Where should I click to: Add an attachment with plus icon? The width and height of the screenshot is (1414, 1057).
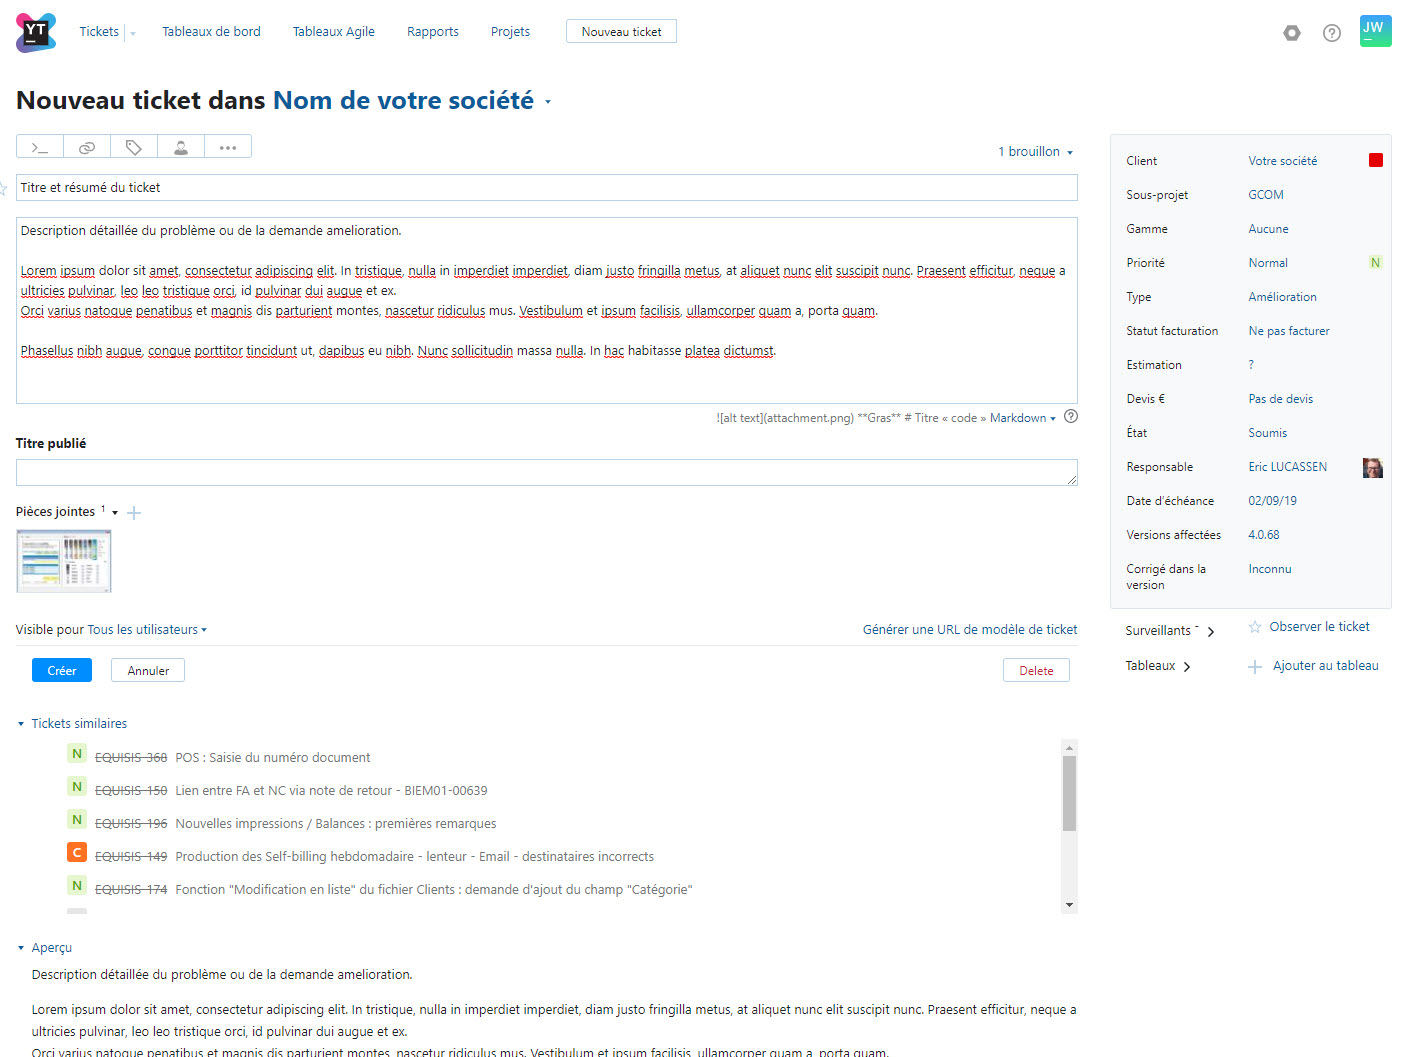pos(134,513)
